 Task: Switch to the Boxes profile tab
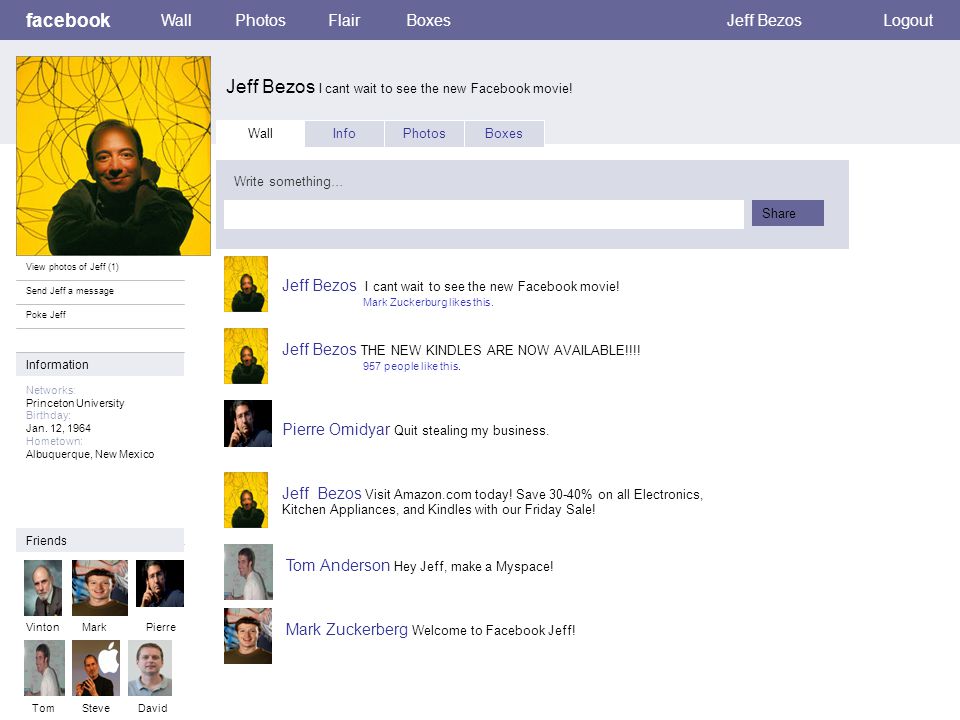coord(504,133)
